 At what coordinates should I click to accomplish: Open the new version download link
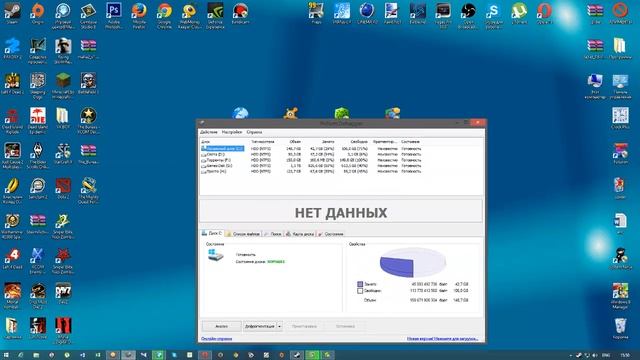tap(442, 339)
